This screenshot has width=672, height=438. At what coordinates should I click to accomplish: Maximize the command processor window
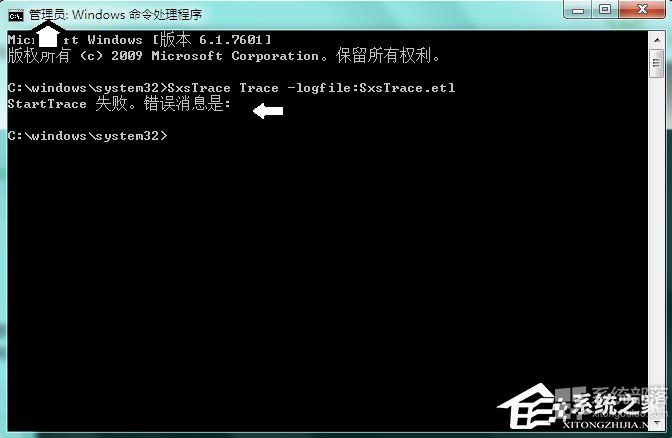click(x=605, y=9)
